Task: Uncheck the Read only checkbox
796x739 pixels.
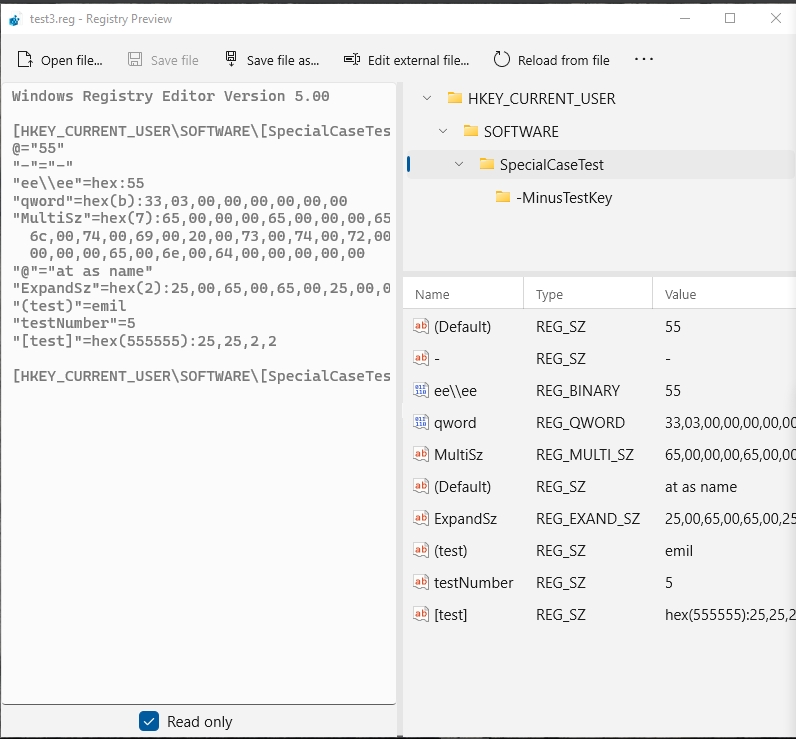Action: point(149,721)
